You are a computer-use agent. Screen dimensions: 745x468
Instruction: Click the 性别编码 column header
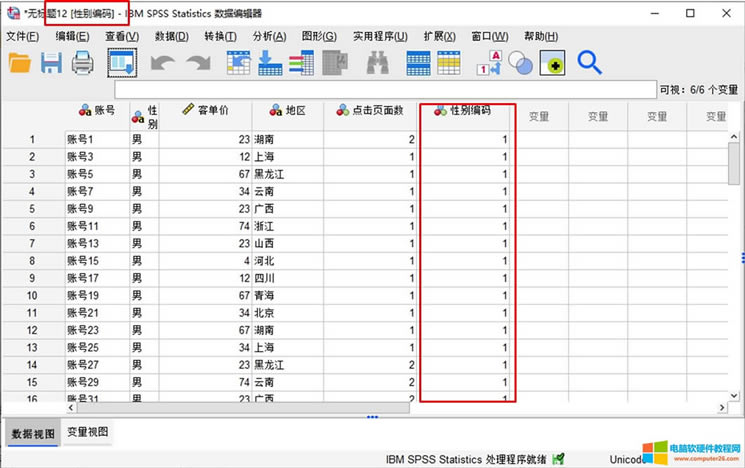(x=467, y=112)
